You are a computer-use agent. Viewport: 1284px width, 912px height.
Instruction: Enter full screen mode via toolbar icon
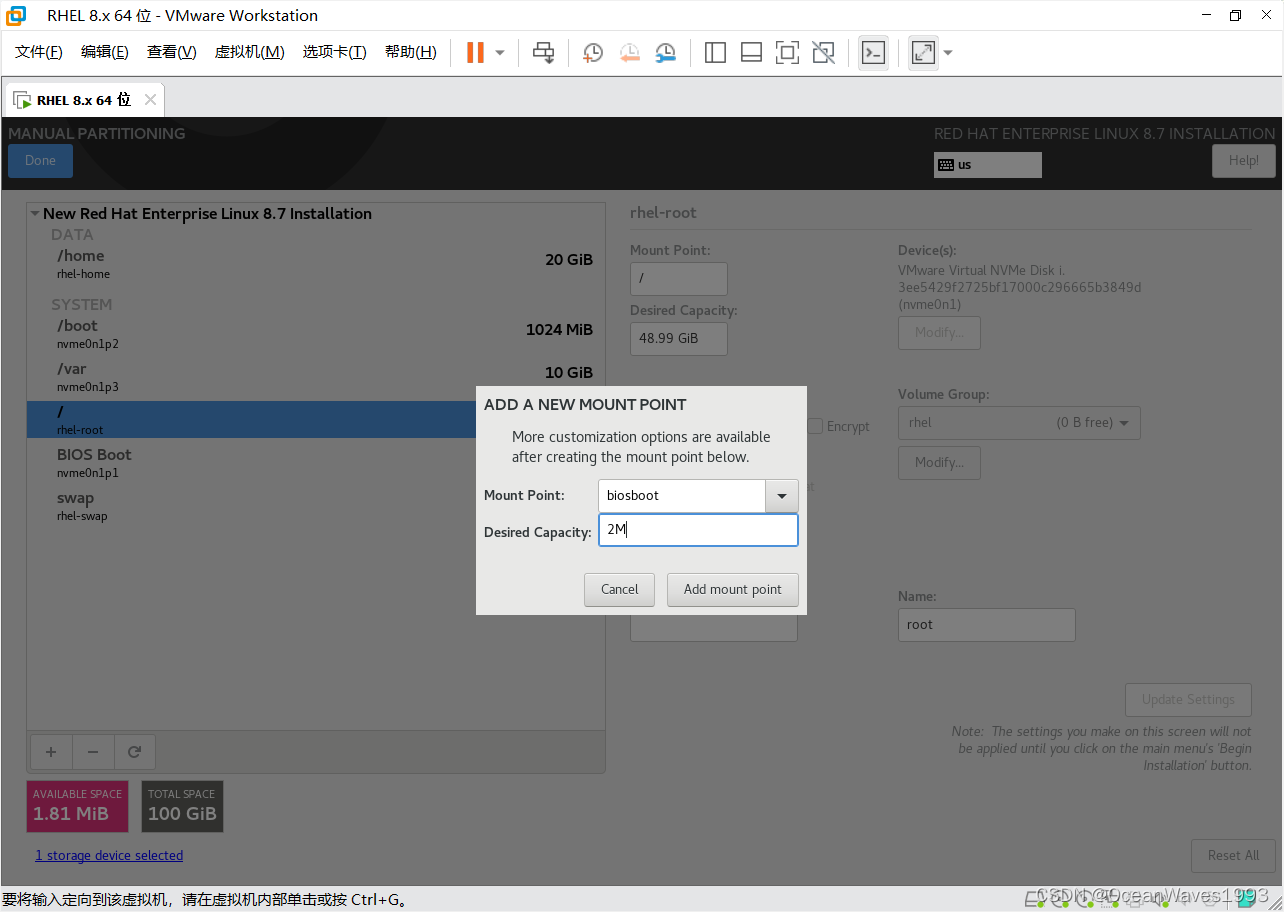[x=787, y=53]
